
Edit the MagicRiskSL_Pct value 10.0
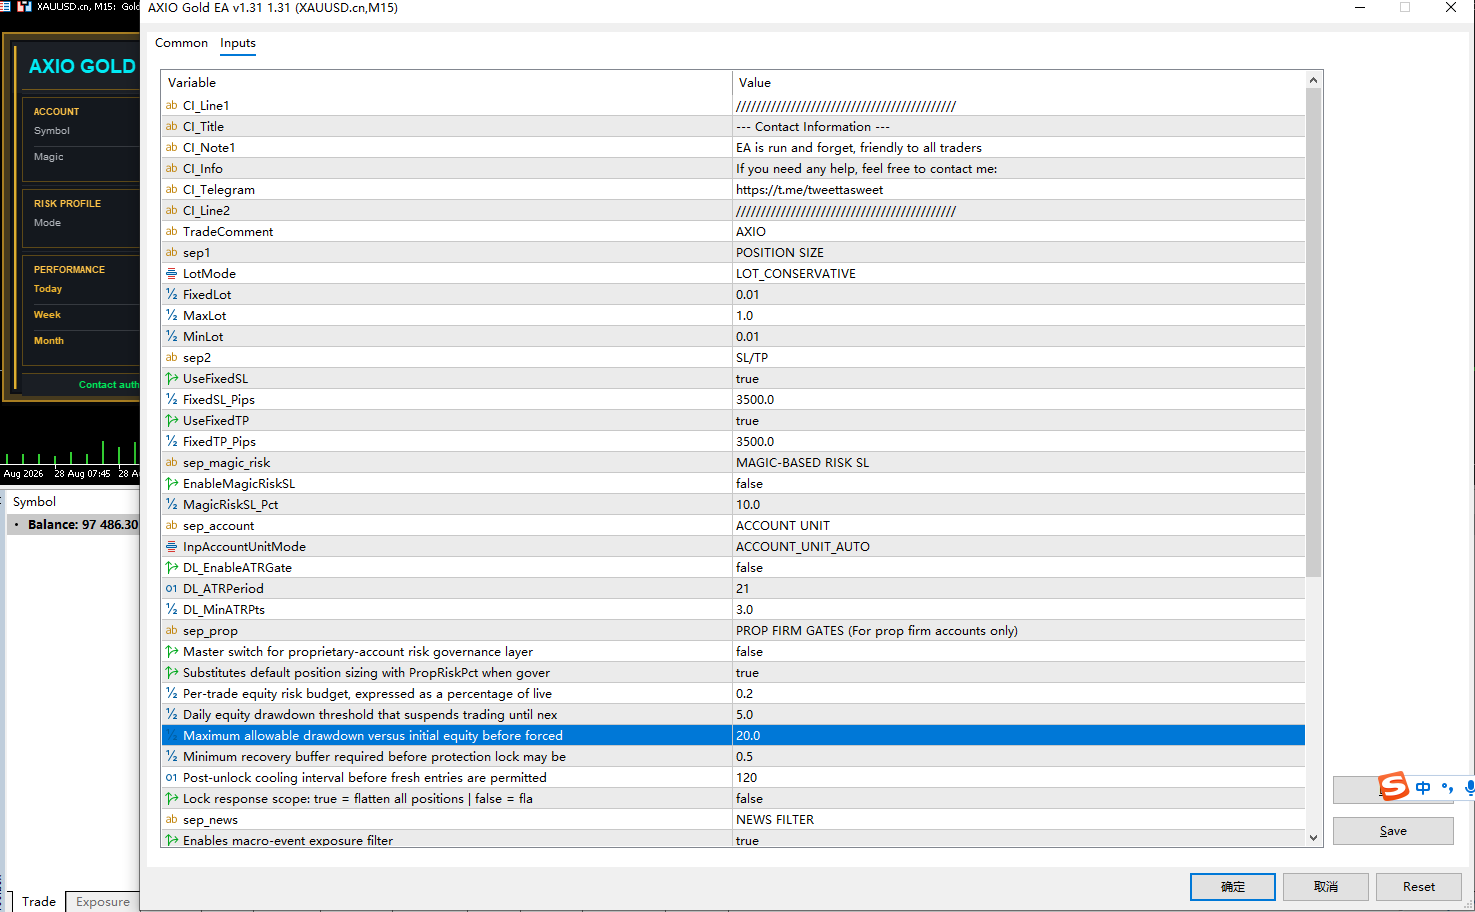coord(1018,504)
